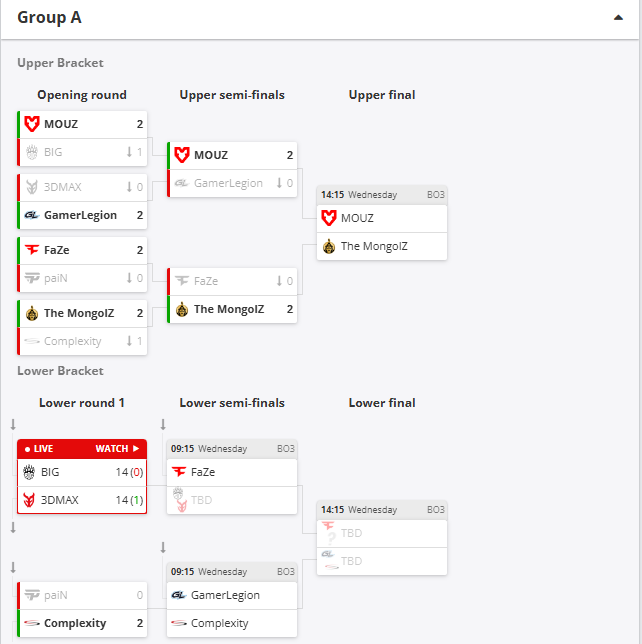The image size is (642, 644).
Task: Click the down arrow beside paiN's opening score
Action: pos(130,278)
